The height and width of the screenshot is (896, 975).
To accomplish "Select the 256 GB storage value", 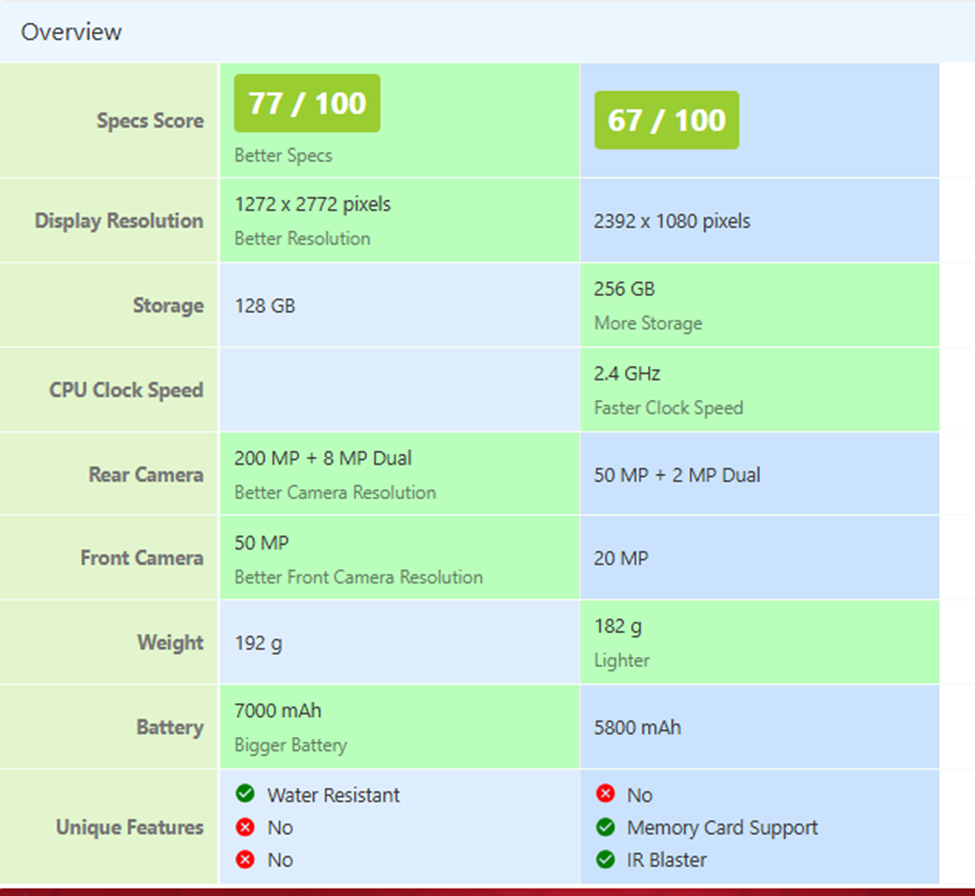I will pos(624,289).
